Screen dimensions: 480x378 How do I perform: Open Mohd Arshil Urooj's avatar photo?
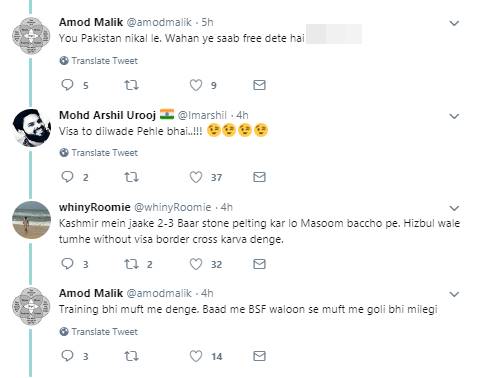tap(31, 128)
